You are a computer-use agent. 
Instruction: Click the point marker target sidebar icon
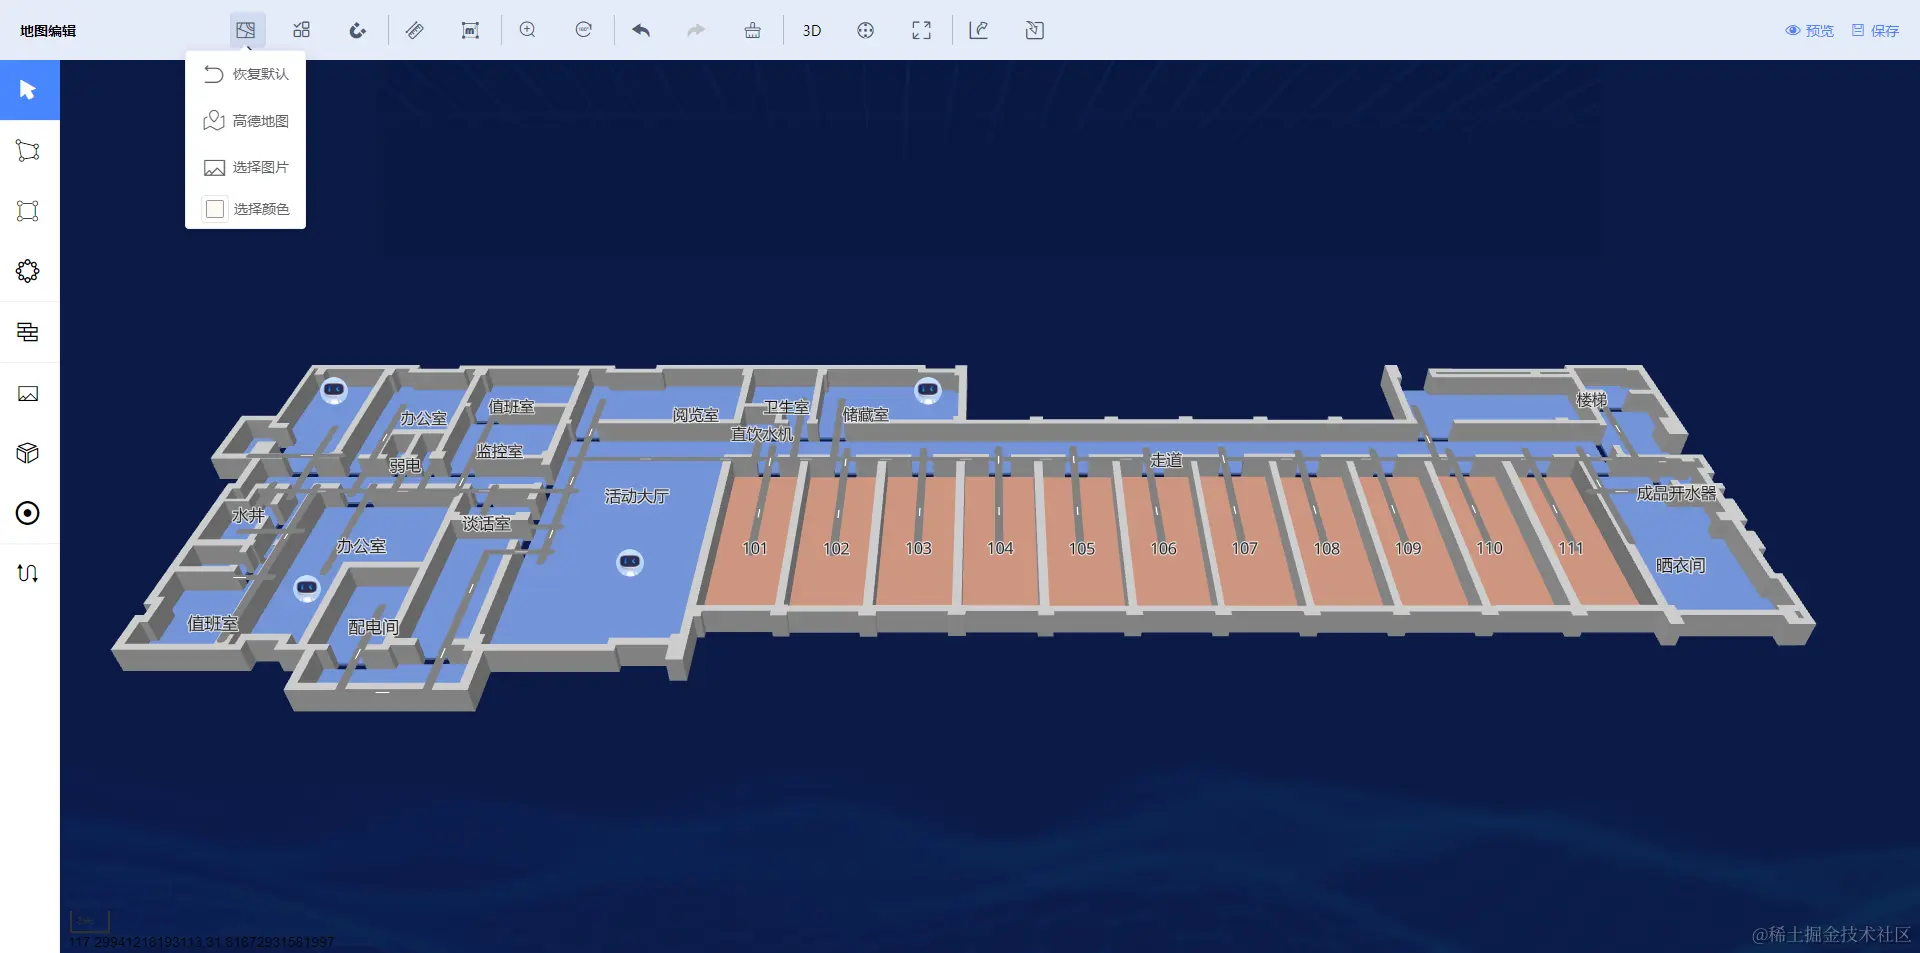[28, 513]
